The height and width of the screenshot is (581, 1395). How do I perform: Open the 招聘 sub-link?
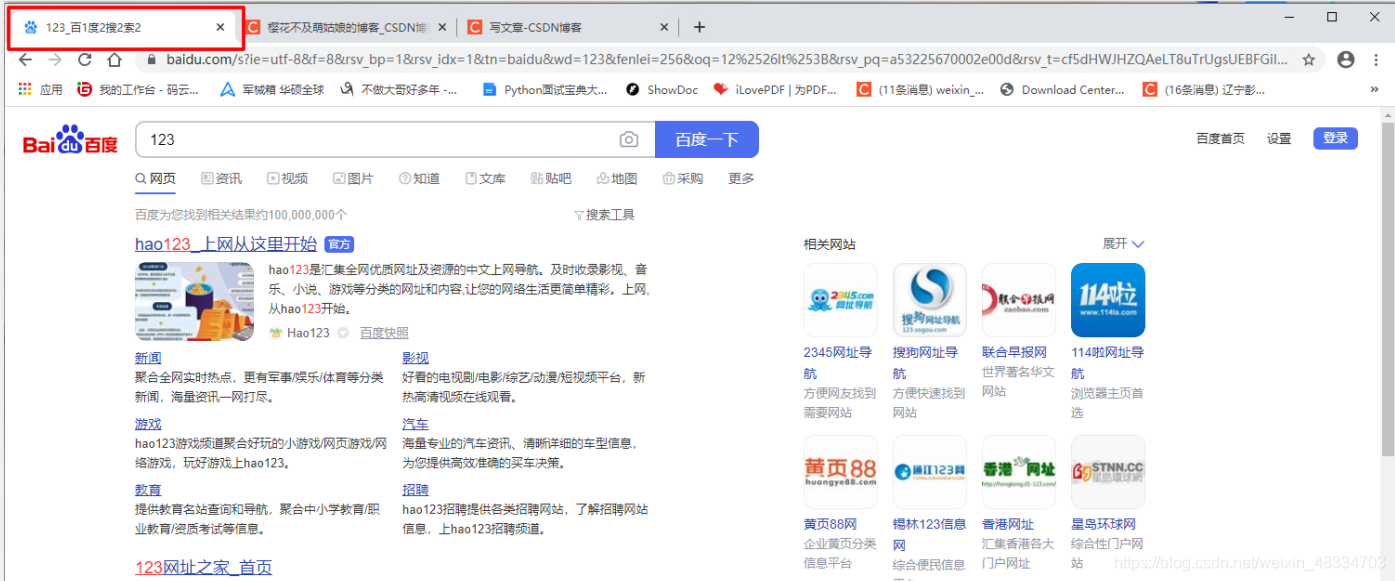415,490
